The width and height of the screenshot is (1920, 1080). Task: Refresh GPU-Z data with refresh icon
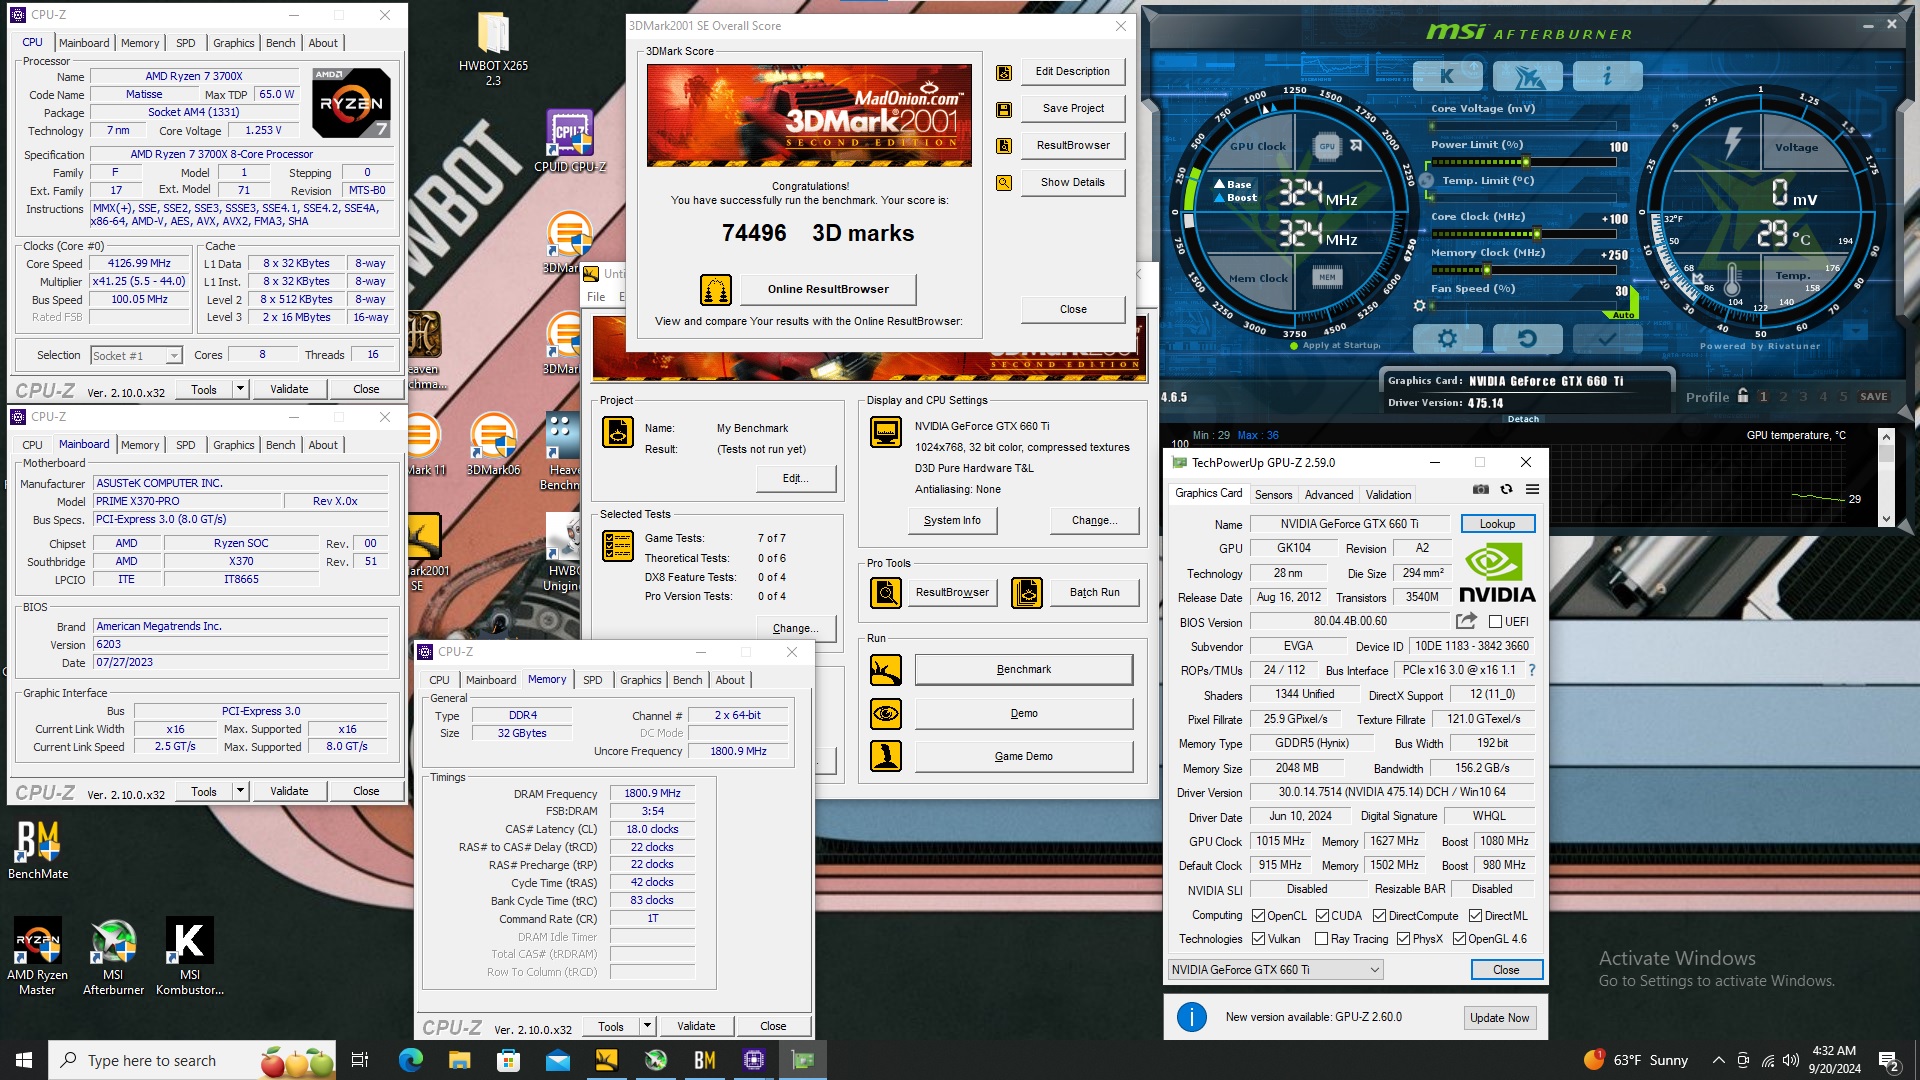click(x=1506, y=489)
